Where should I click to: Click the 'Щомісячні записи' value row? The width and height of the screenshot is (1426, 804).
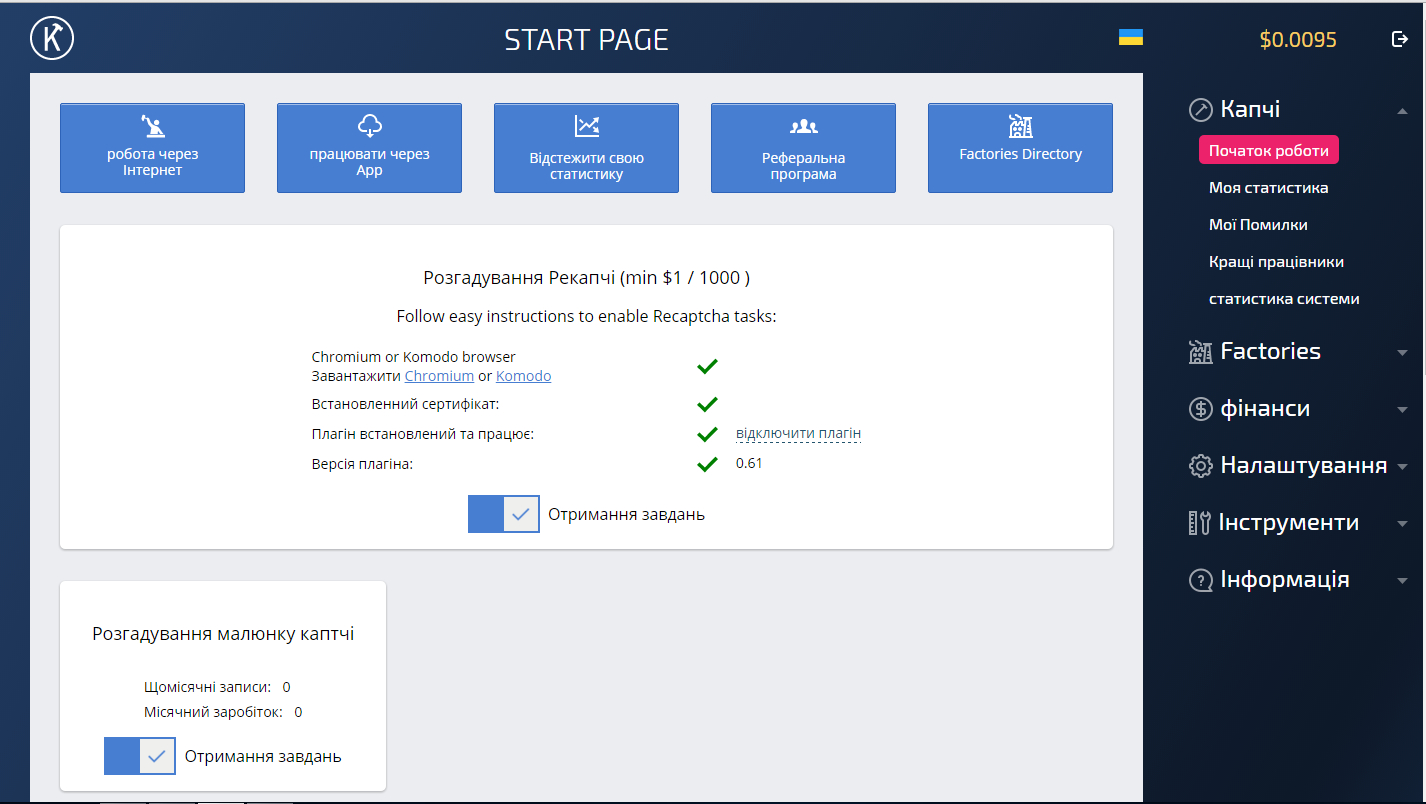[217, 687]
